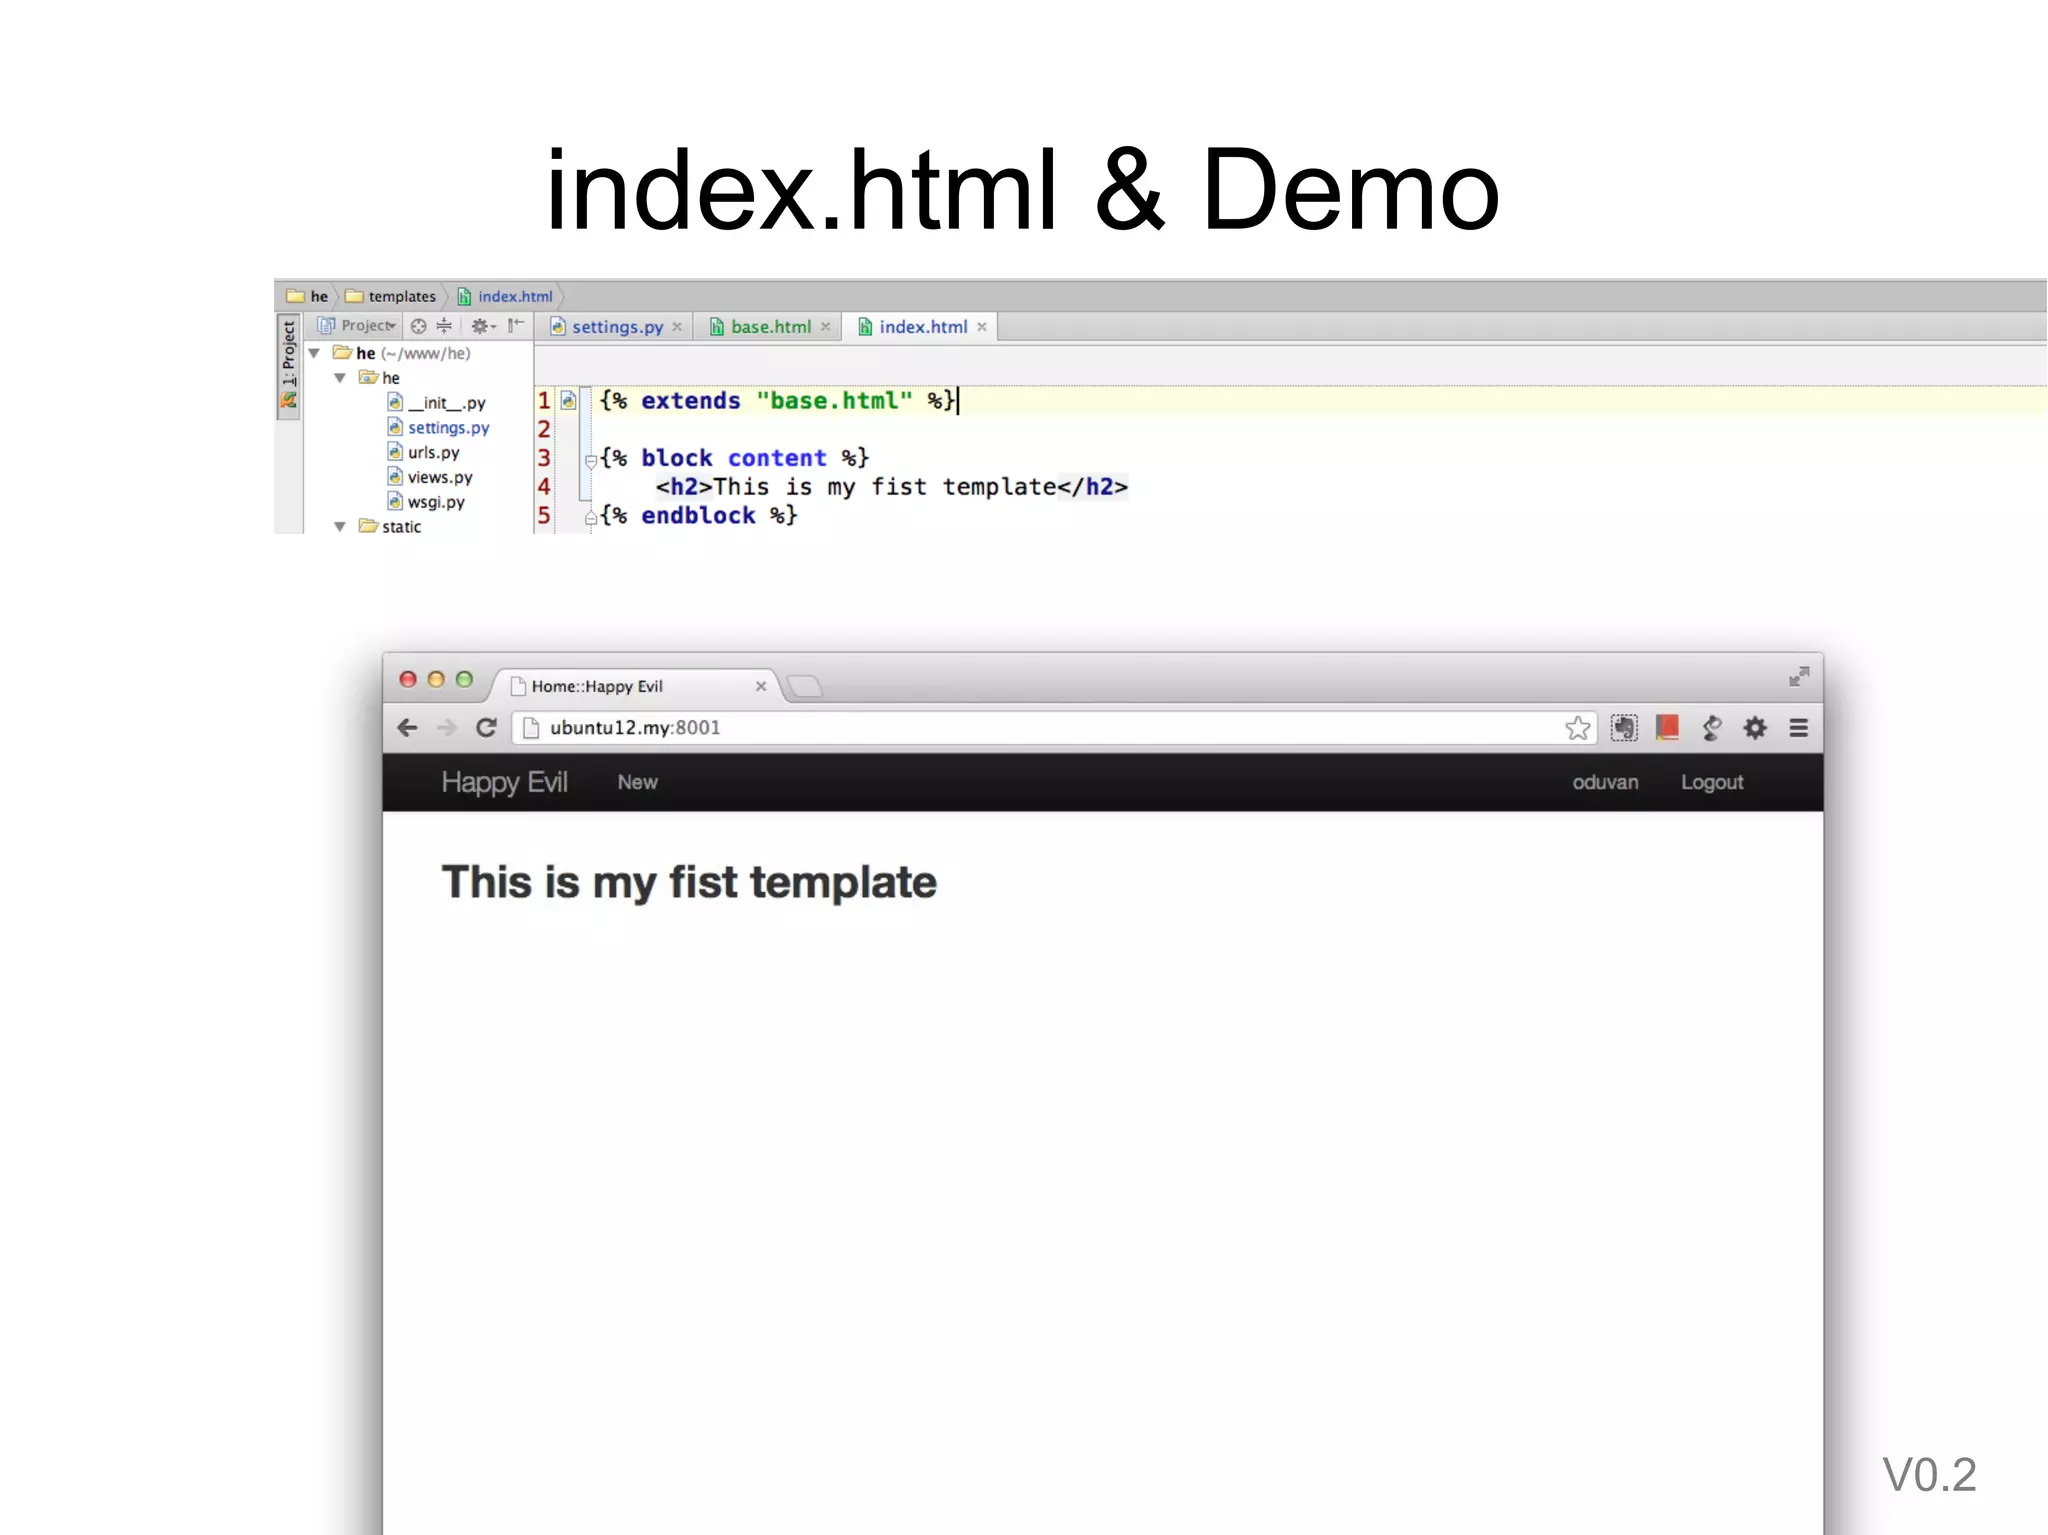The height and width of the screenshot is (1535, 2048).
Task: Close the base.html editor tab
Action: 825,327
